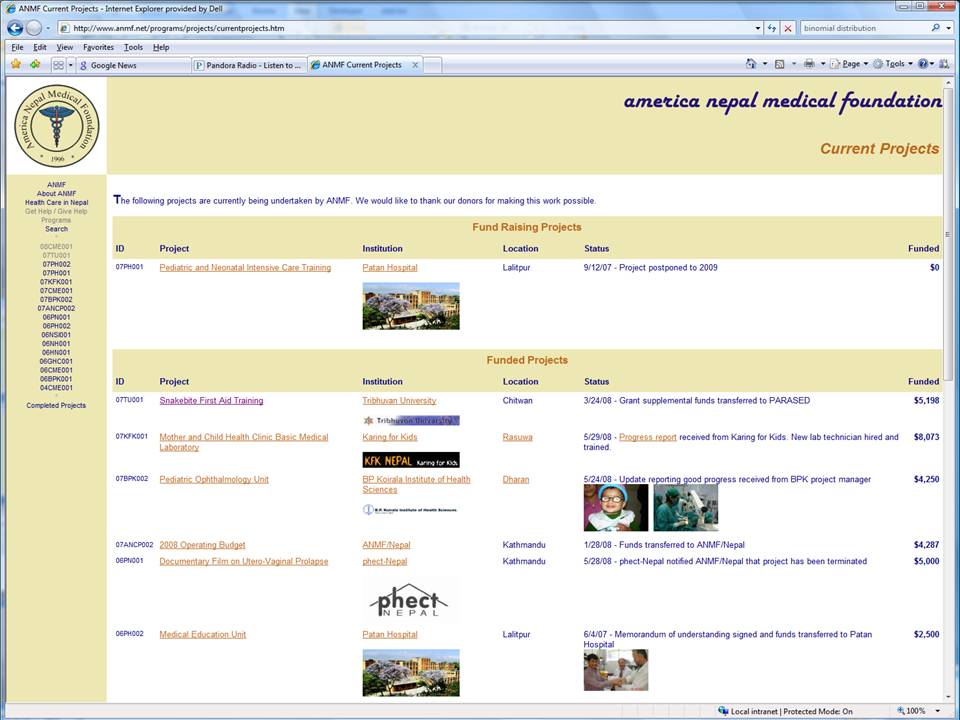The width and height of the screenshot is (960, 720).
Task: Click the Refresh page icon
Action: point(772,28)
